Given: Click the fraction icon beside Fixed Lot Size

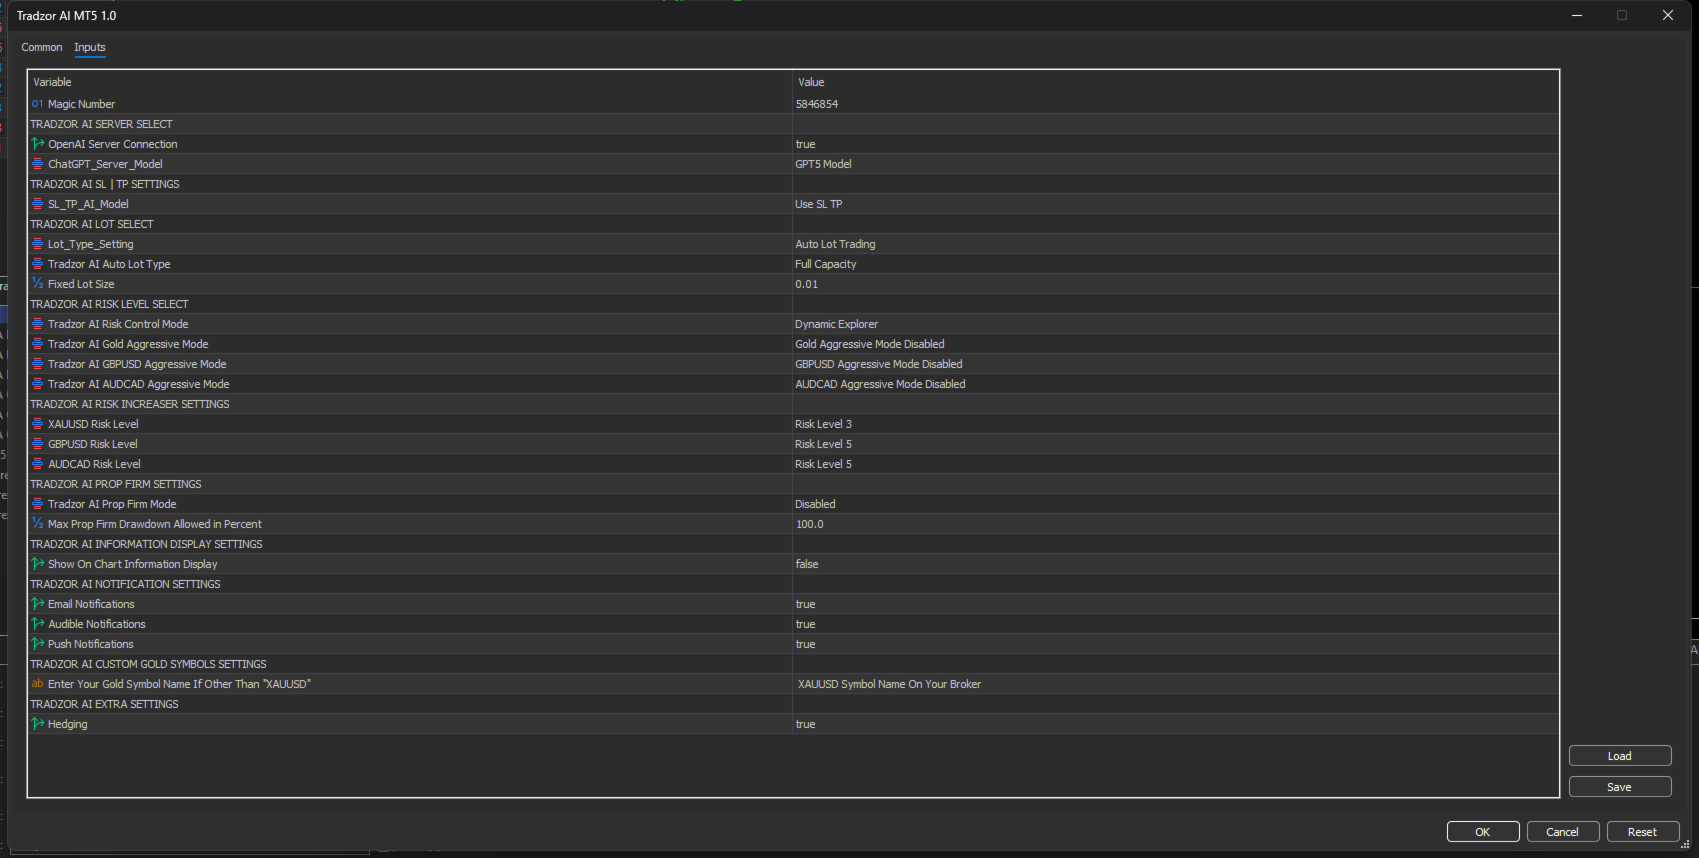Looking at the screenshot, I should [37, 284].
